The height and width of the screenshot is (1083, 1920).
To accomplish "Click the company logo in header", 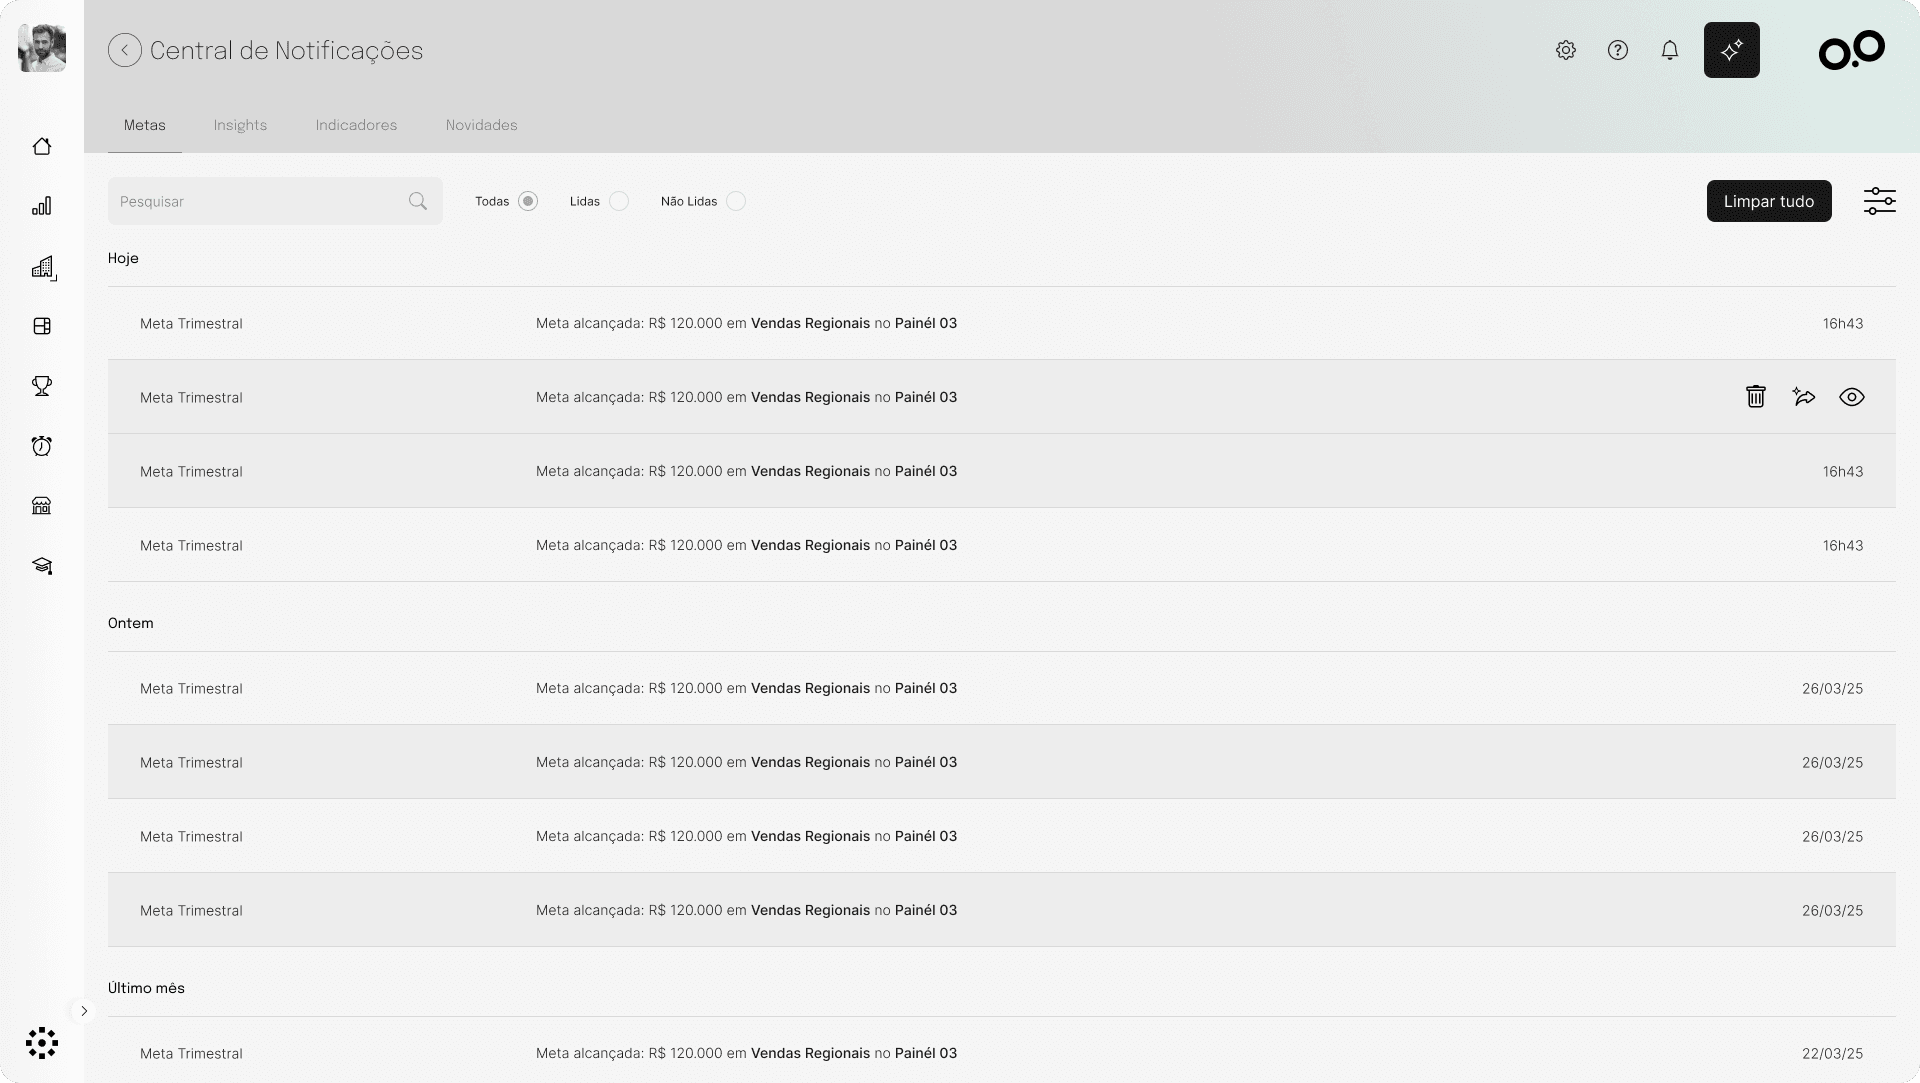I will coord(1852,50).
